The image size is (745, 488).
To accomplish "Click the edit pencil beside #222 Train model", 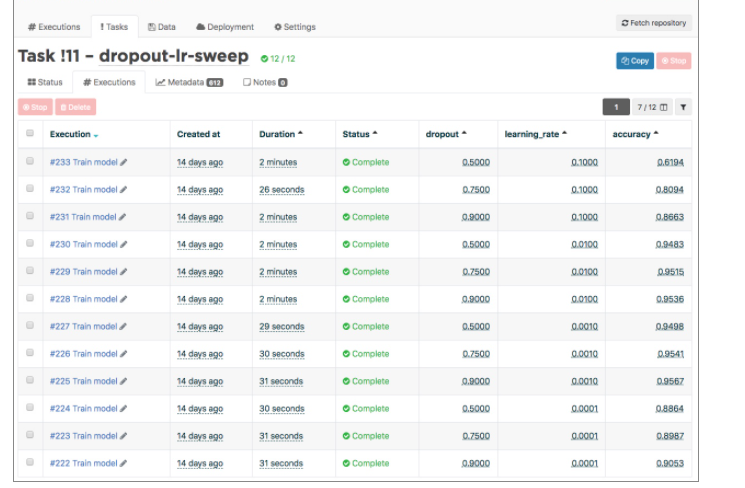I will pyautogui.click(x=124, y=463).
